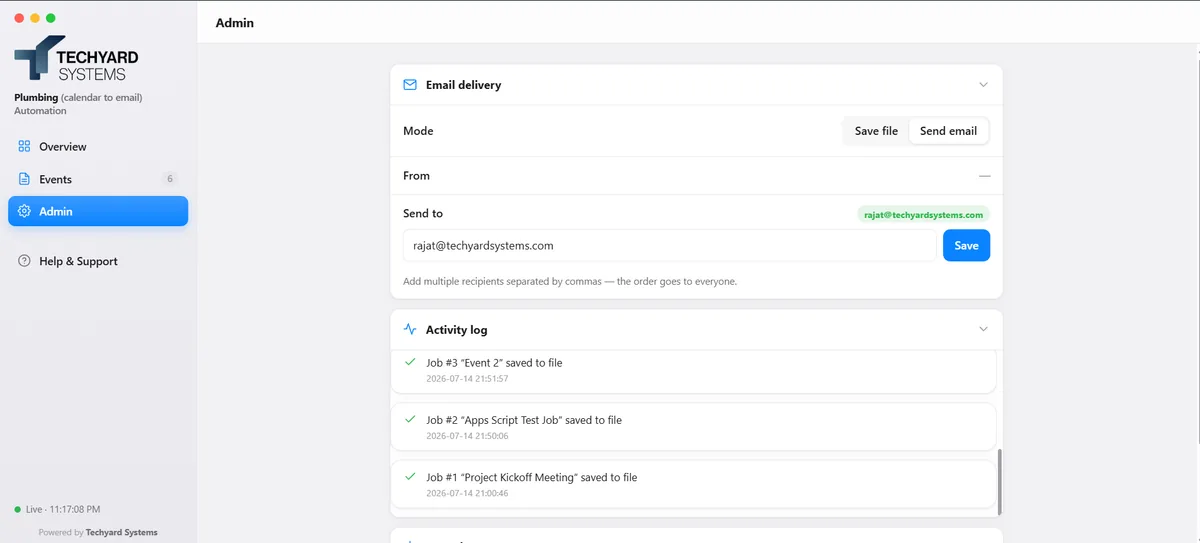The image size is (1200, 543).
Task: Click the Live 11:17:08 PM status text
Action: pyautogui.click(x=63, y=509)
